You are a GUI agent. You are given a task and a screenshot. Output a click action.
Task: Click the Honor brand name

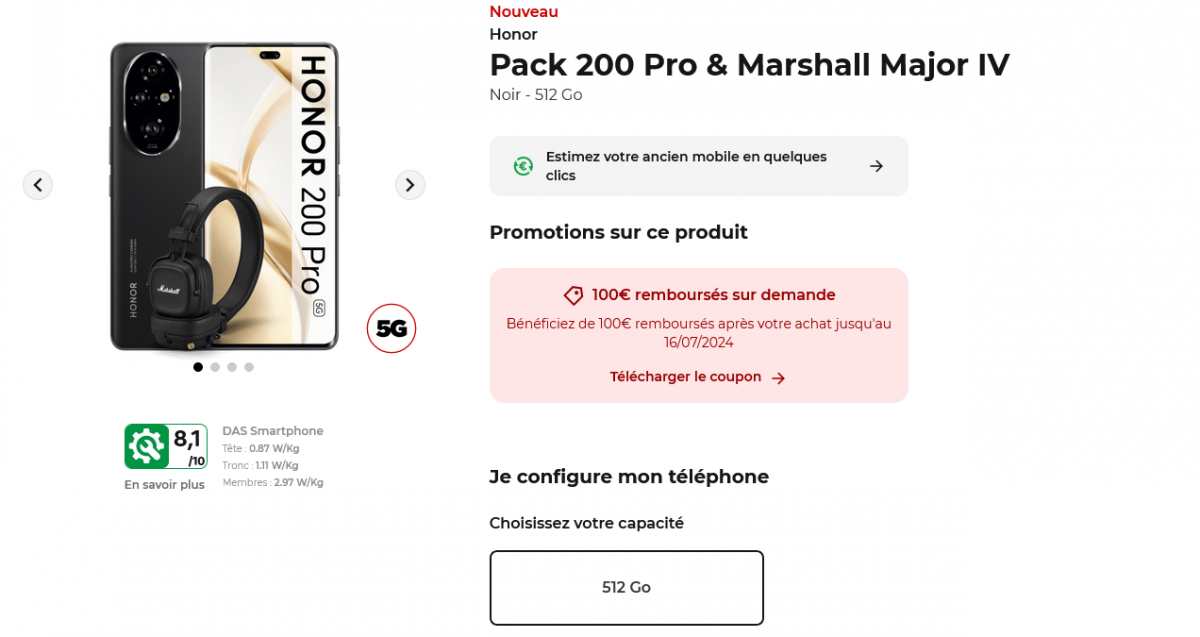[x=513, y=34]
